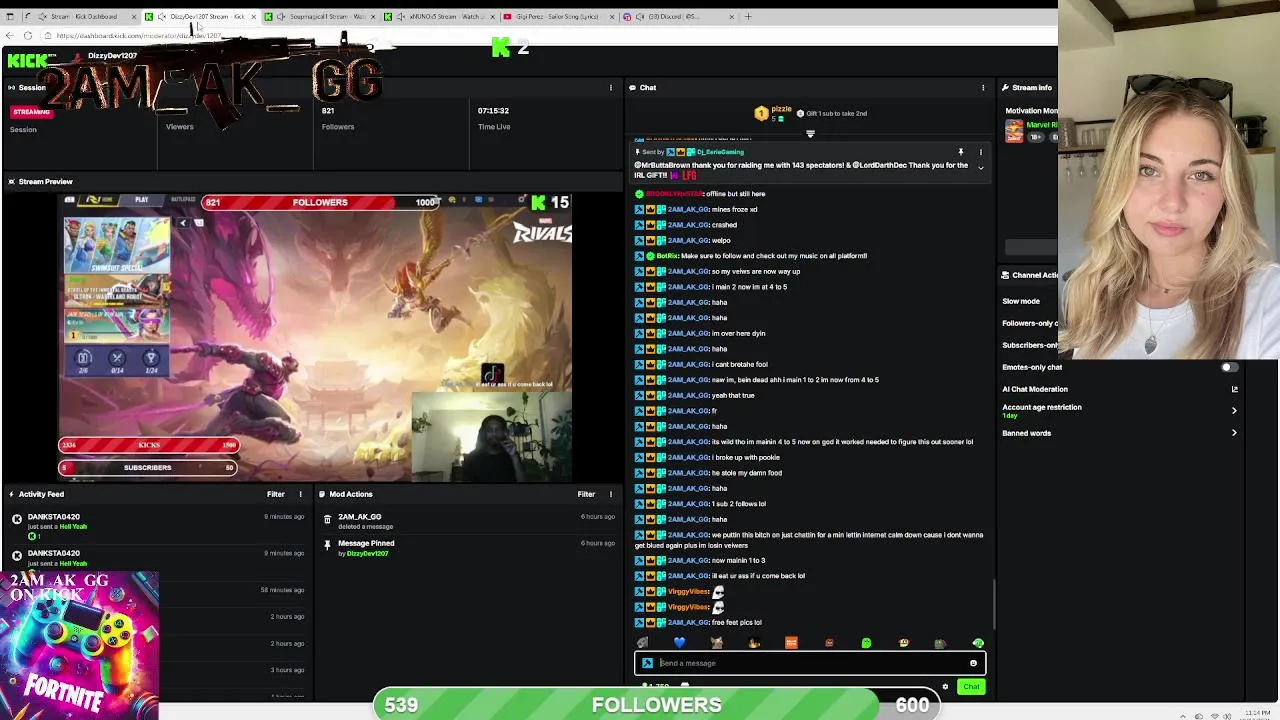Image resolution: width=1280 pixels, height=720 pixels.
Task: Switch to Soupmagical1 Stream browser tab
Action: click(320, 17)
